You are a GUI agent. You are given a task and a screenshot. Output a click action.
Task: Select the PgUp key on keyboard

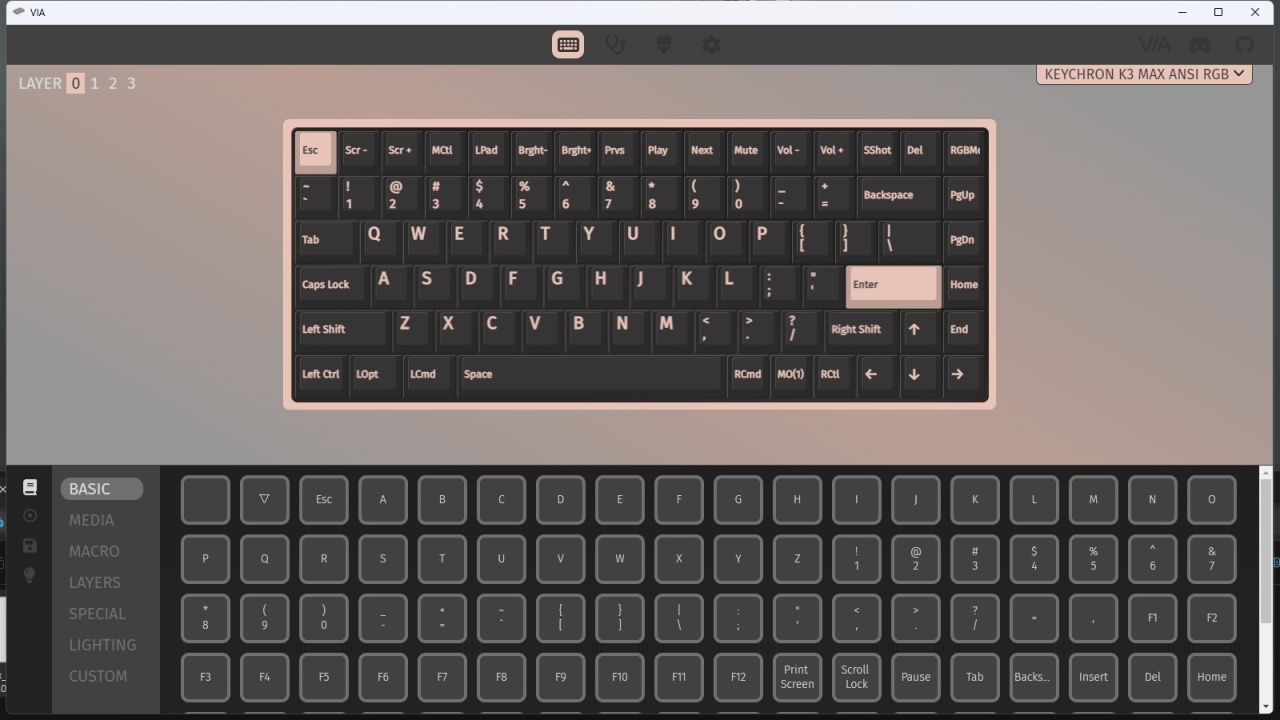pos(962,195)
